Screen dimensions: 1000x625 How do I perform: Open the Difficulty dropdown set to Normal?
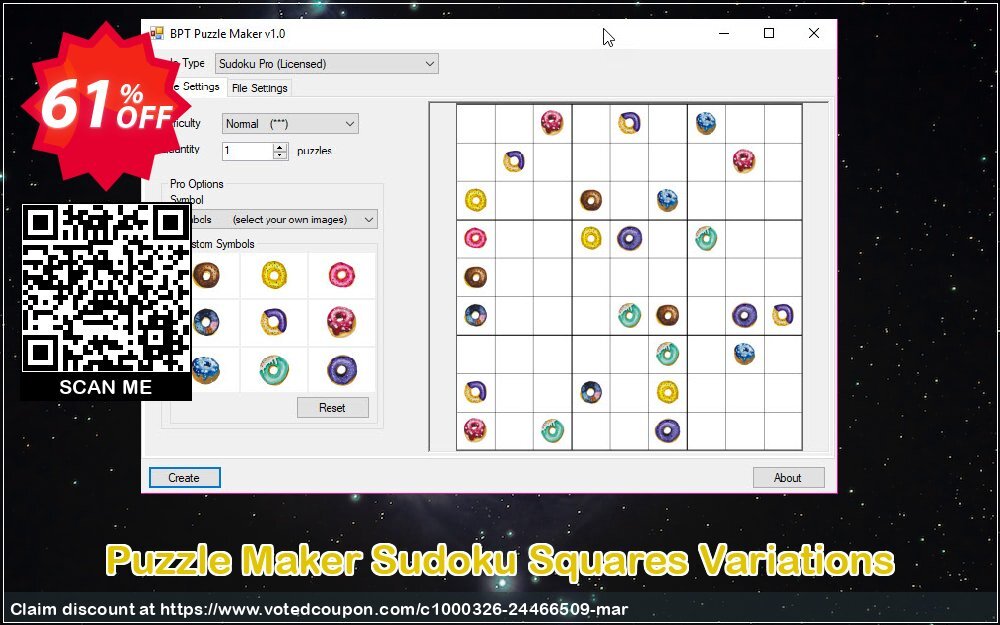tap(290, 124)
